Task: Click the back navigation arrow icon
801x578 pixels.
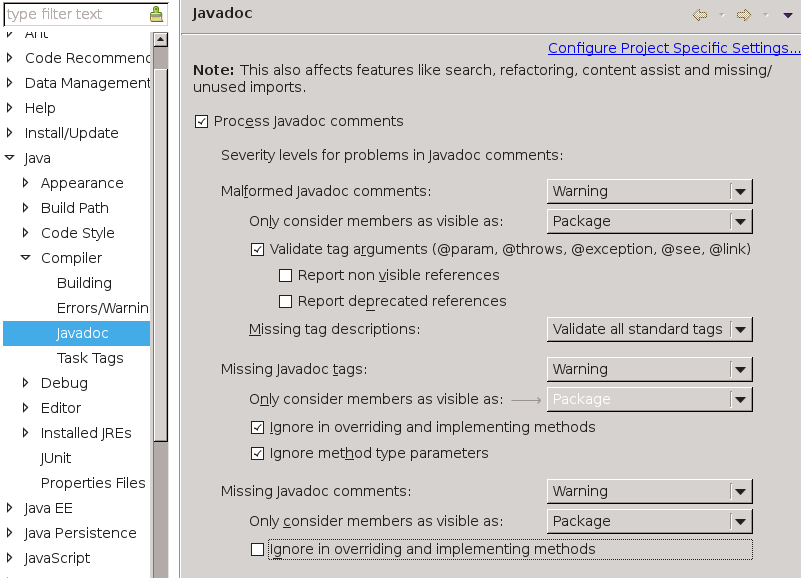Action: (x=700, y=15)
